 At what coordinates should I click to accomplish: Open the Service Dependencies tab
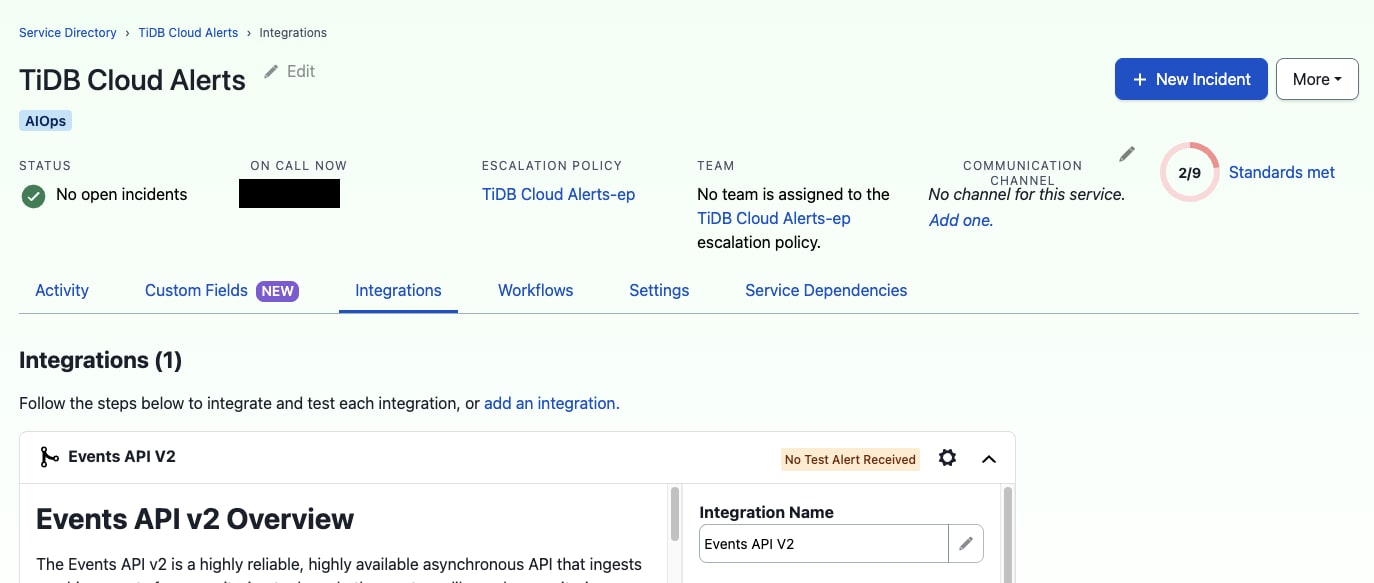click(x=826, y=291)
